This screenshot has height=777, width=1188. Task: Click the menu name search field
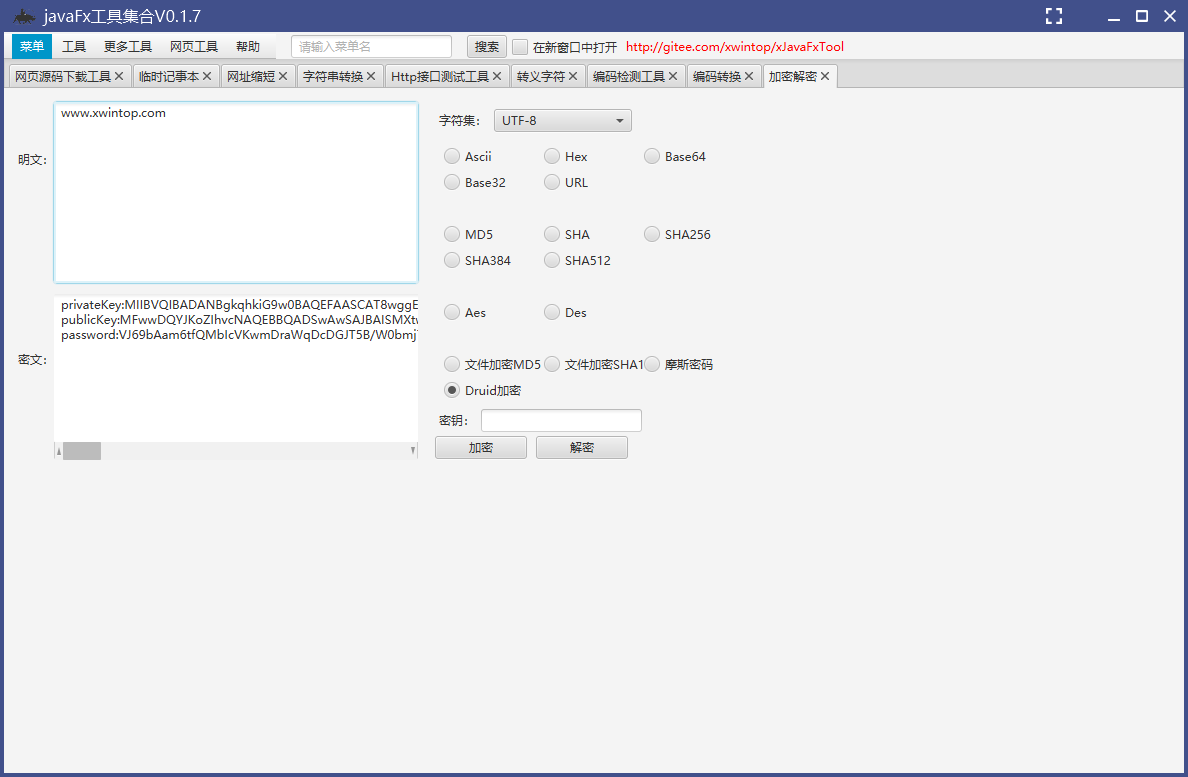tap(371, 47)
